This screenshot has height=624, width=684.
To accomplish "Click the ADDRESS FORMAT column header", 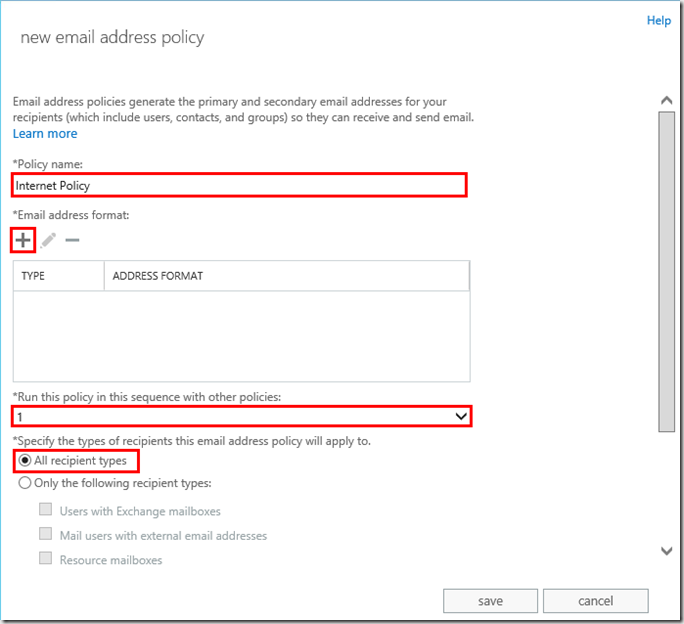I will pyautogui.click(x=286, y=276).
